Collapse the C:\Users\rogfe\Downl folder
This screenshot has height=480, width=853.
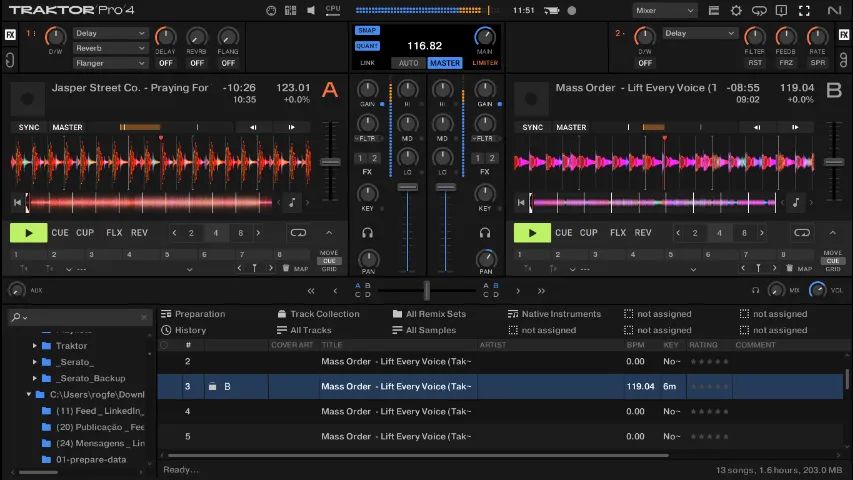tap(28, 394)
